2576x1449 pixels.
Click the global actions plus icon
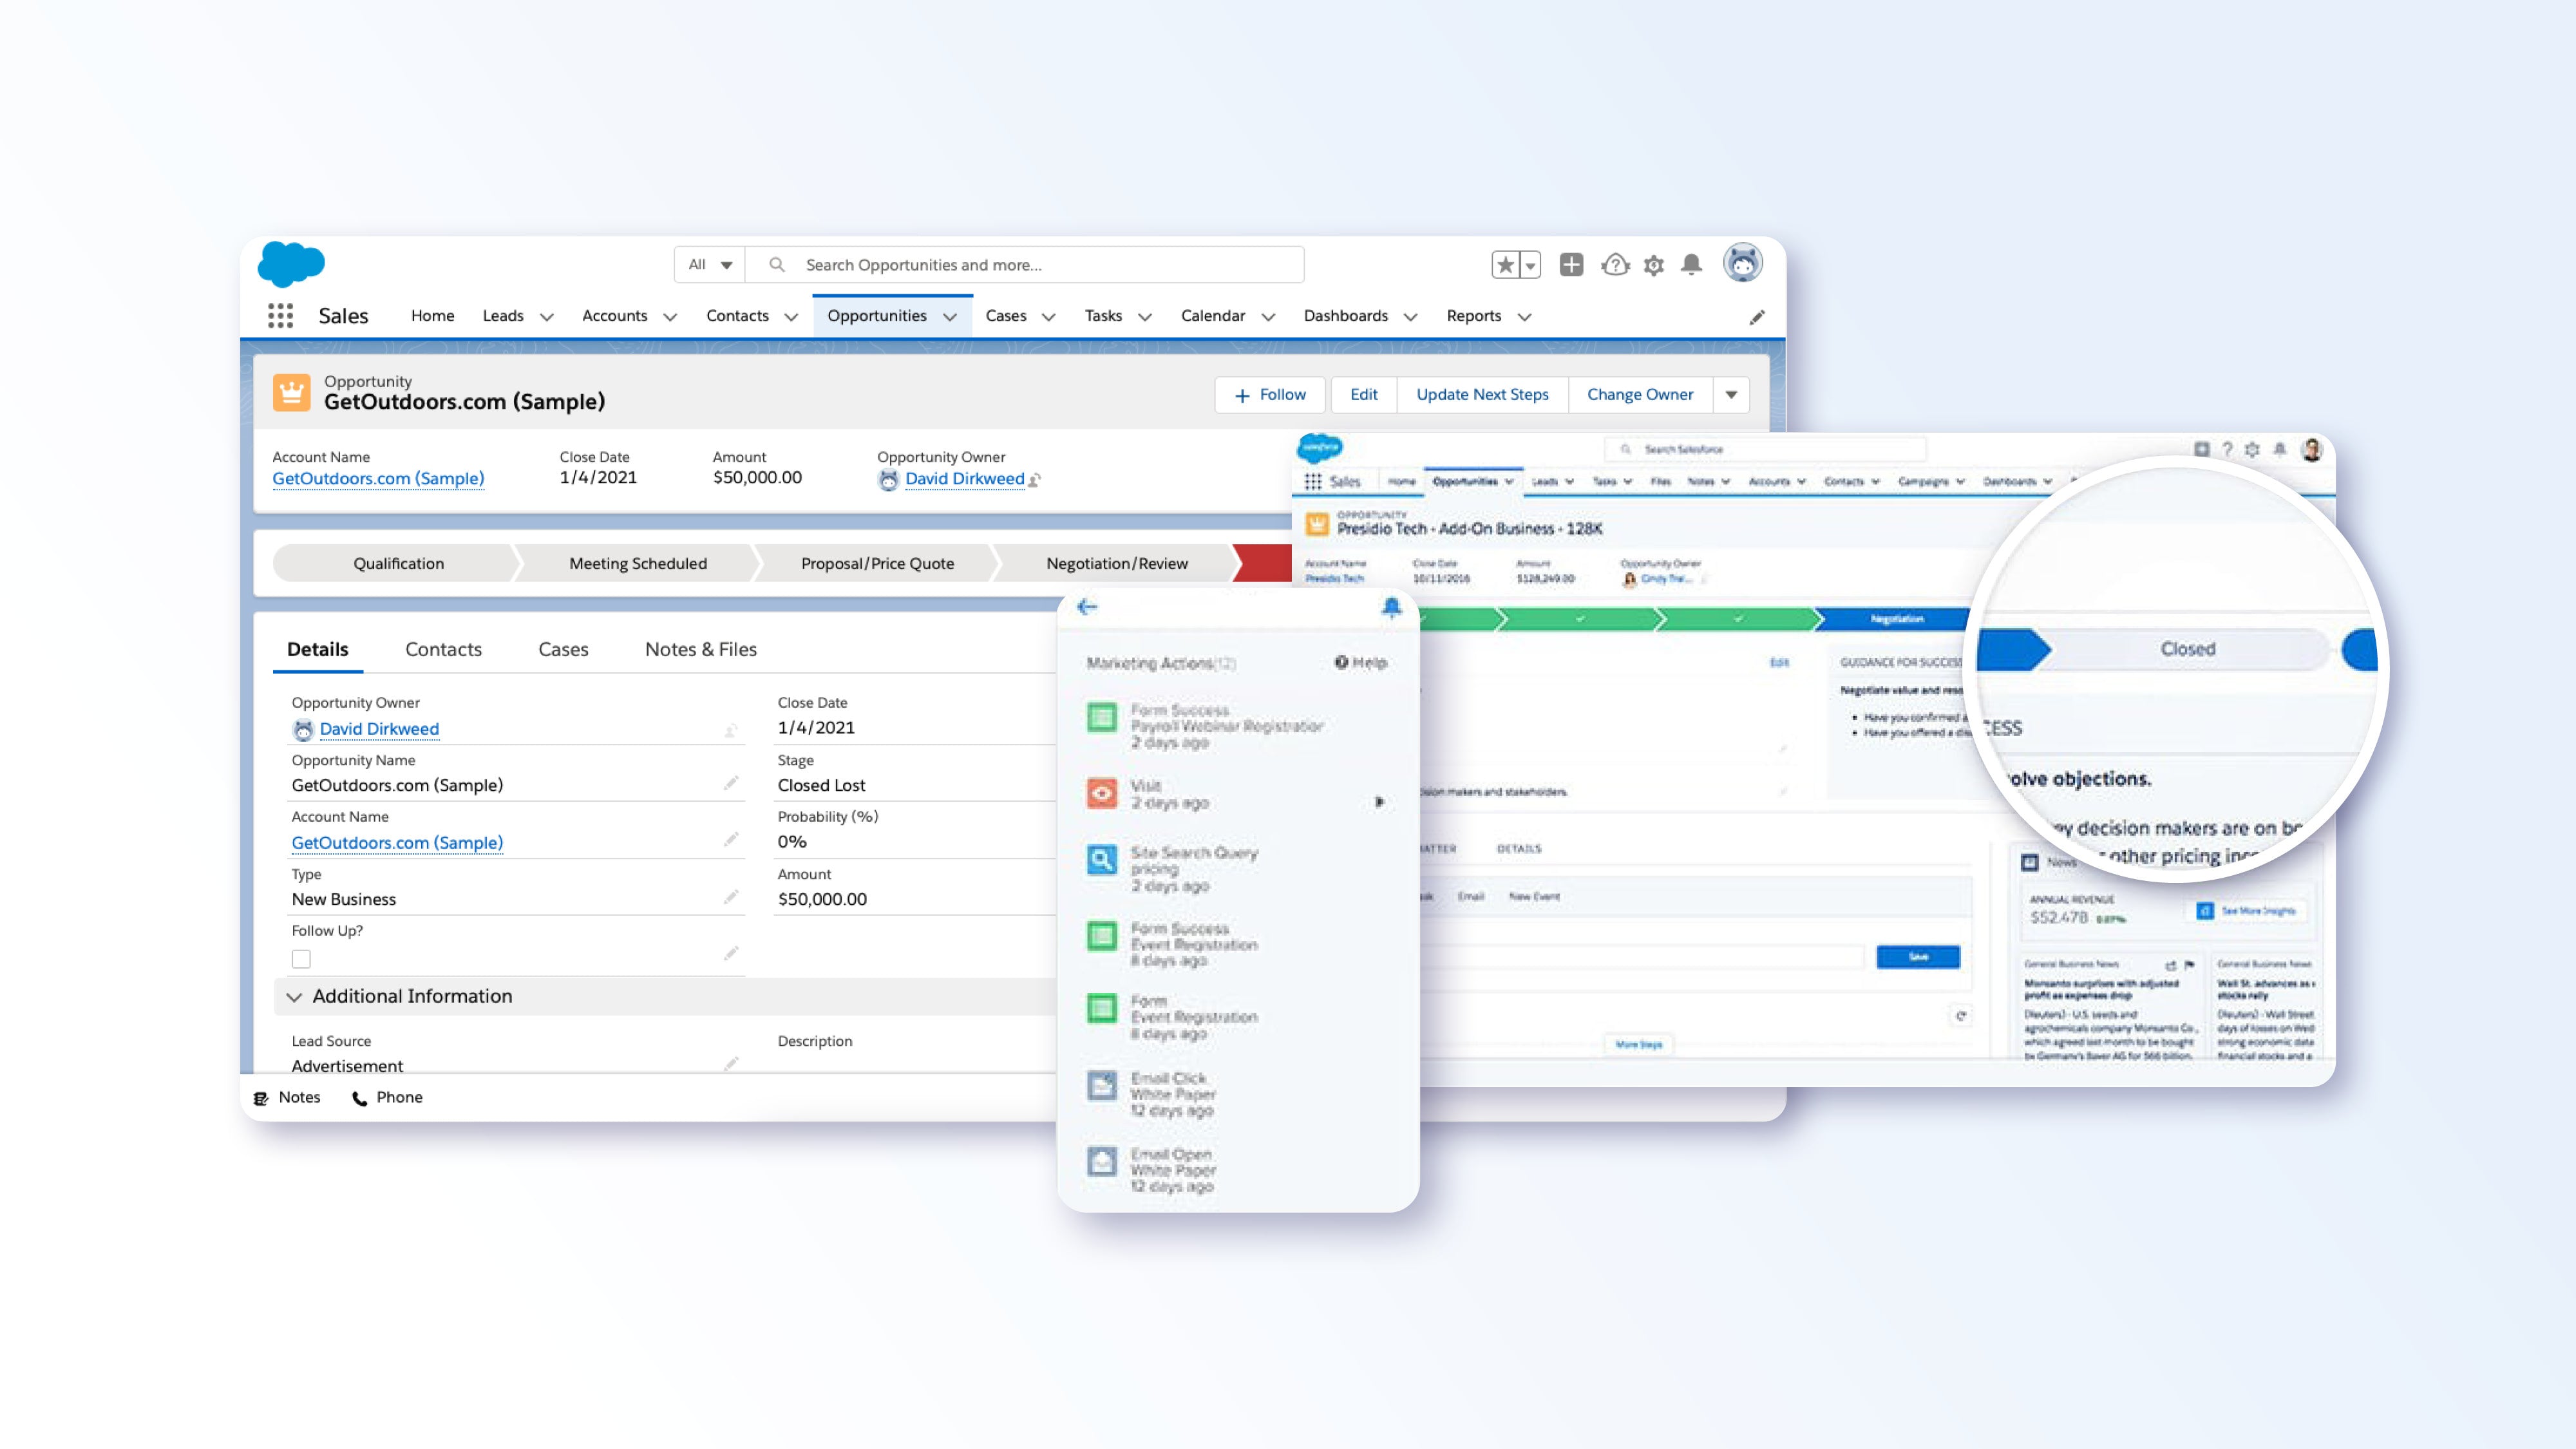tap(1571, 265)
